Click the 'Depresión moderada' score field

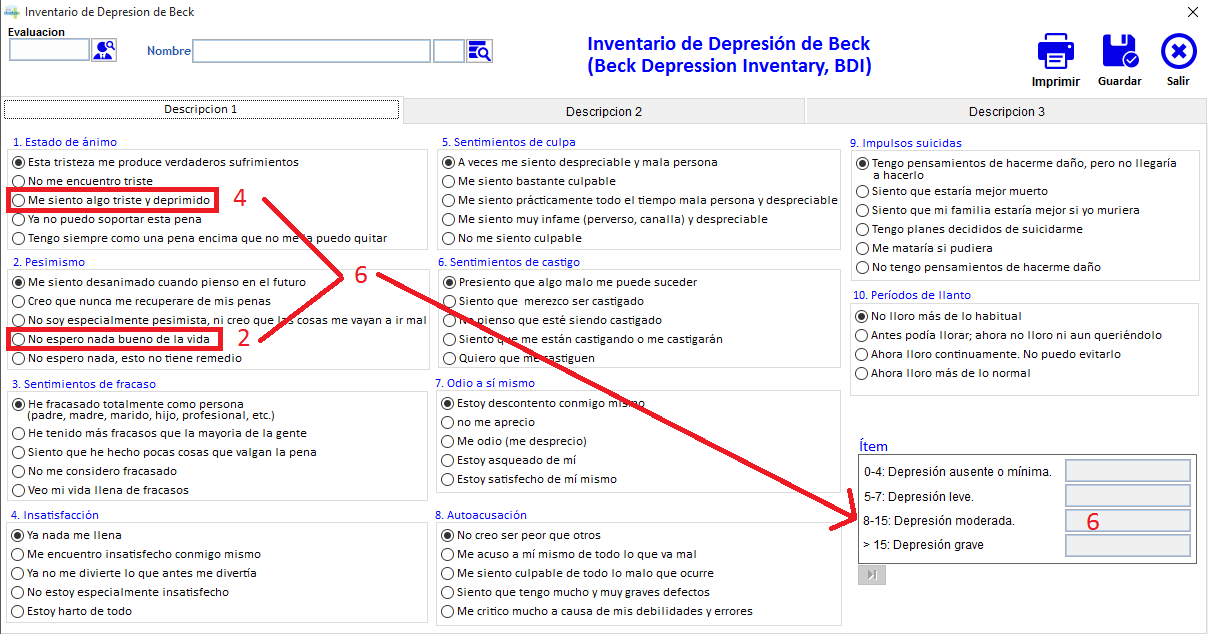click(1127, 520)
